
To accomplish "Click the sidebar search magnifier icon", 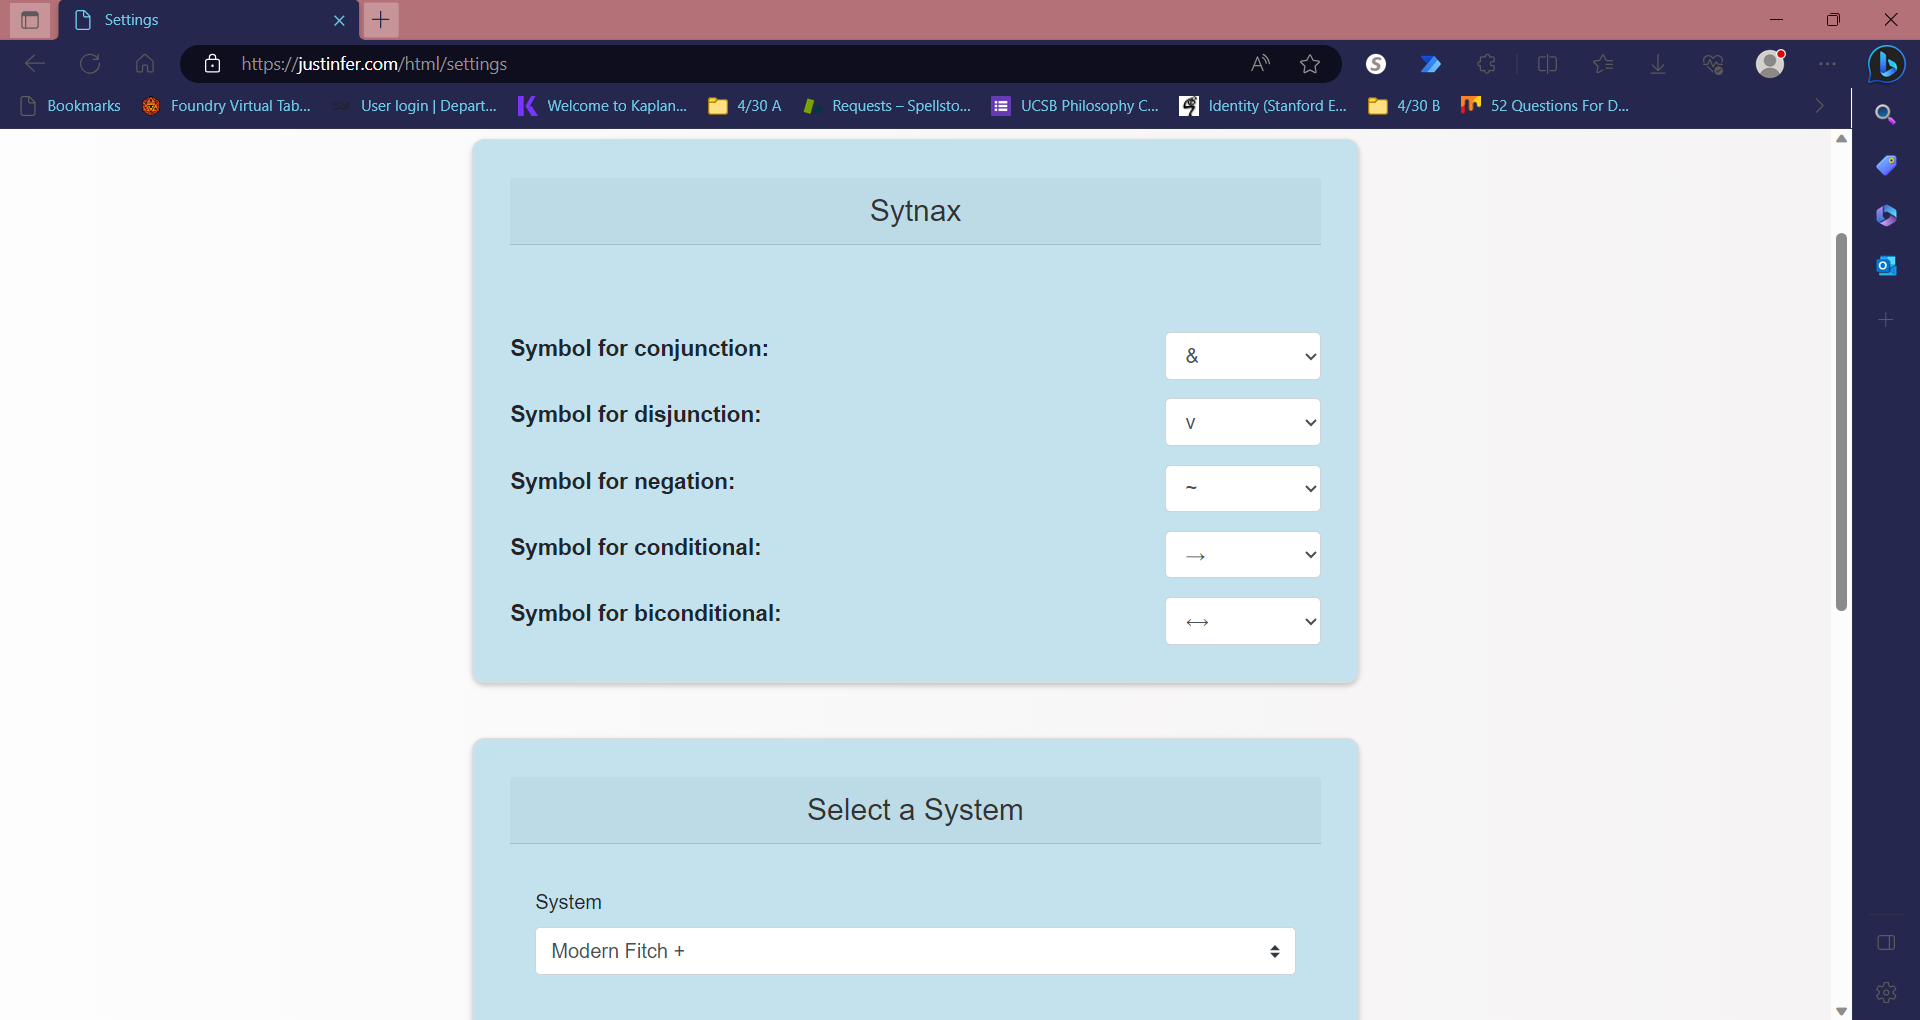I will tap(1886, 115).
